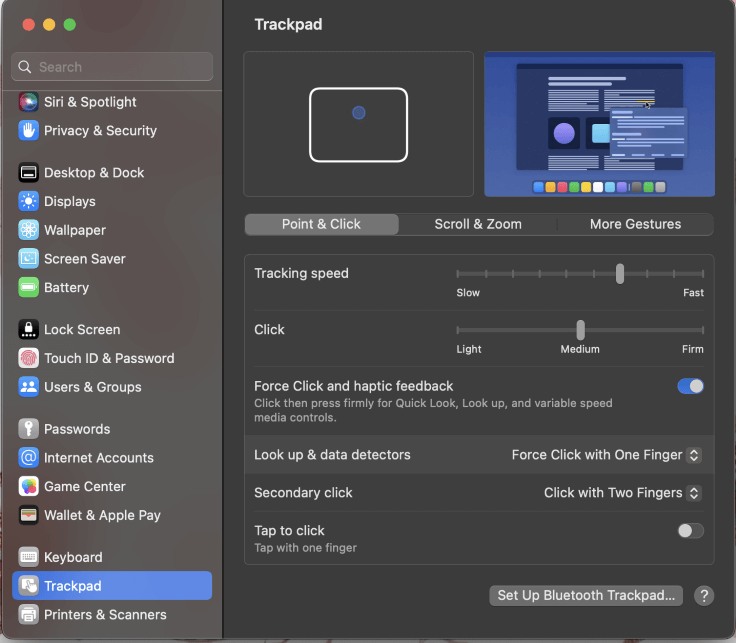Open Siri & Spotlight settings icon
Screen dimensions: 736x643
28,102
